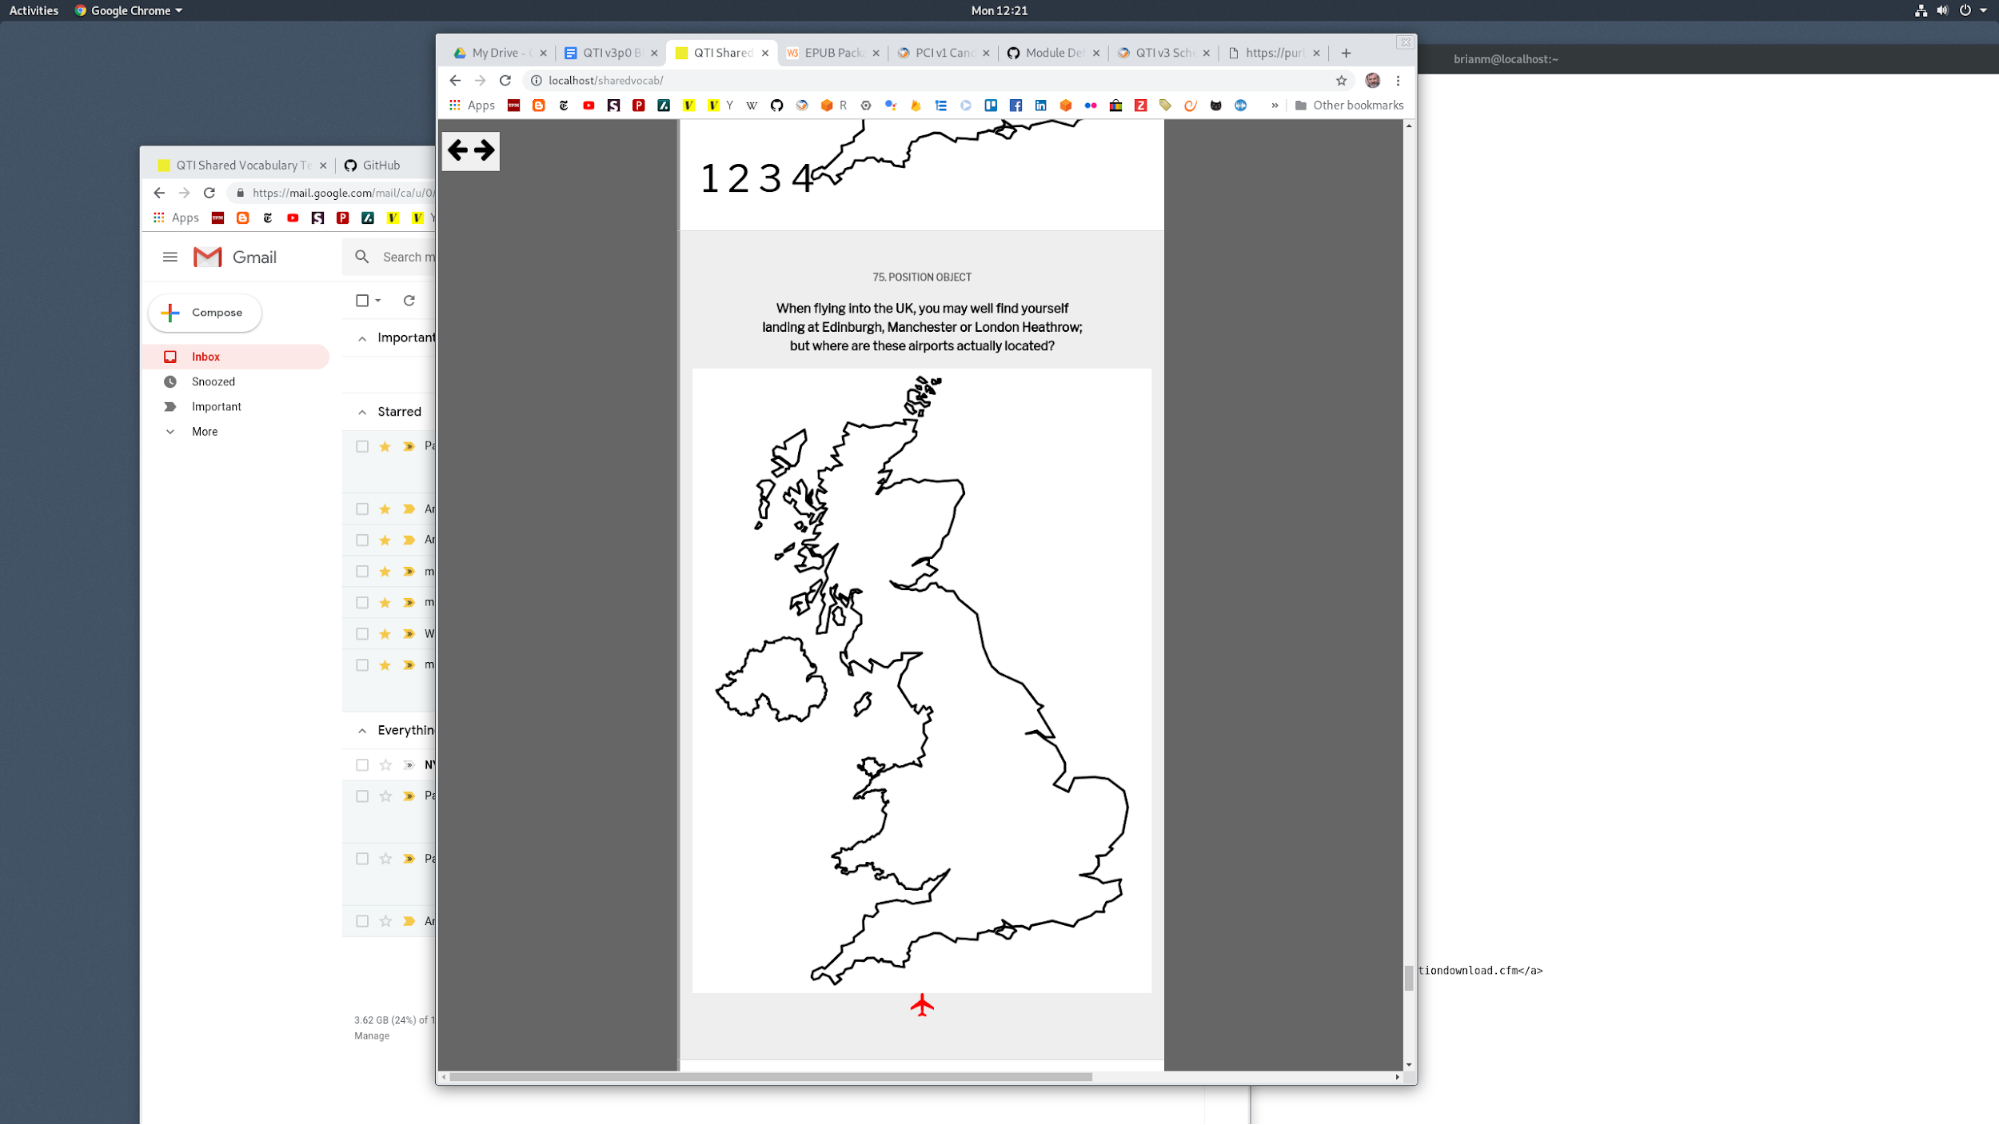
Task: Open new tab with plus button
Action: (x=1346, y=53)
